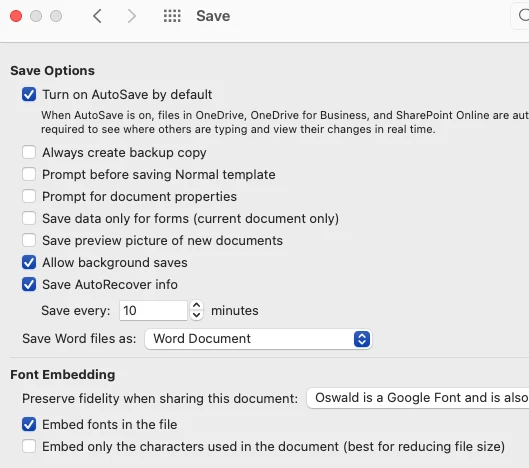Increase the Save every minutes stepper
The height and width of the screenshot is (468, 529).
coord(196,305)
